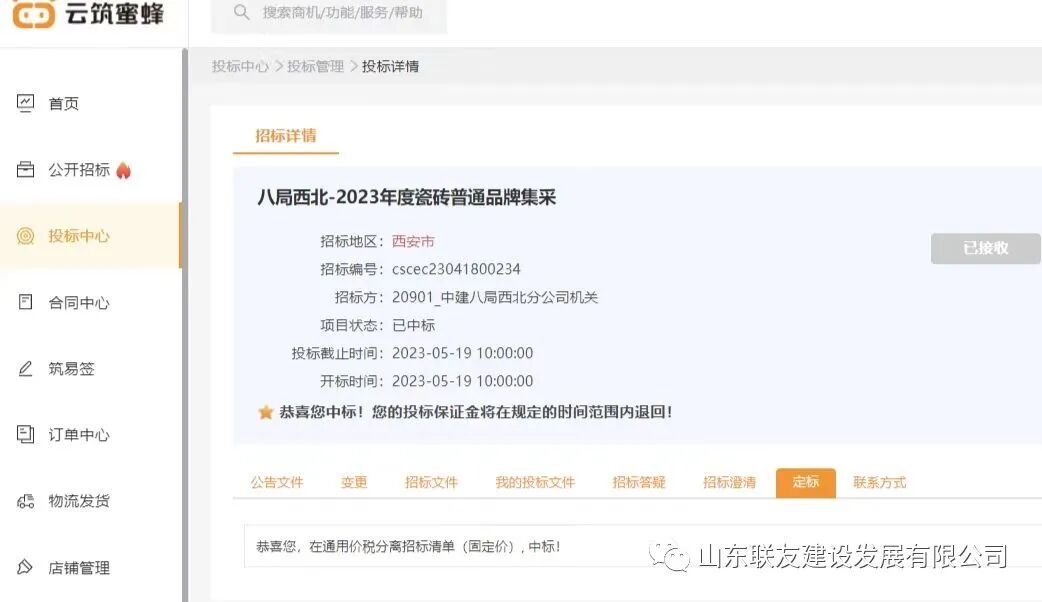Open the 我的投标文件 section
This screenshot has height=602, width=1042.
pyautogui.click(x=534, y=482)
